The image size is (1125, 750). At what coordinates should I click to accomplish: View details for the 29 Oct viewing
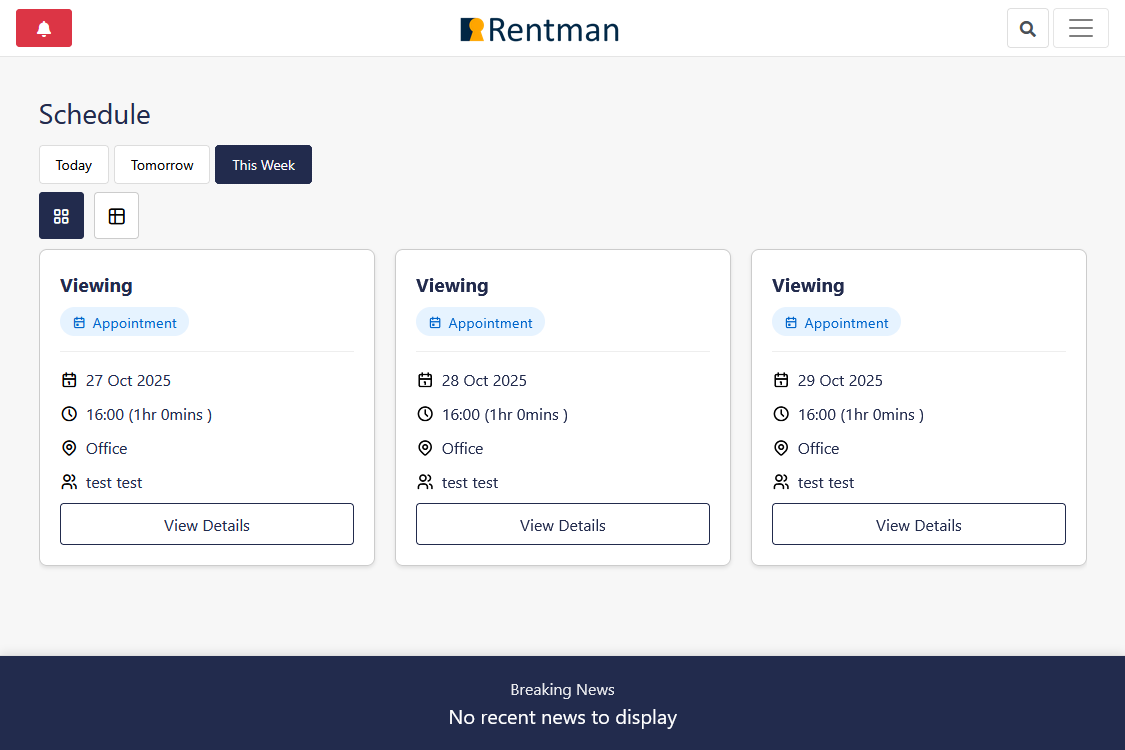918,523
